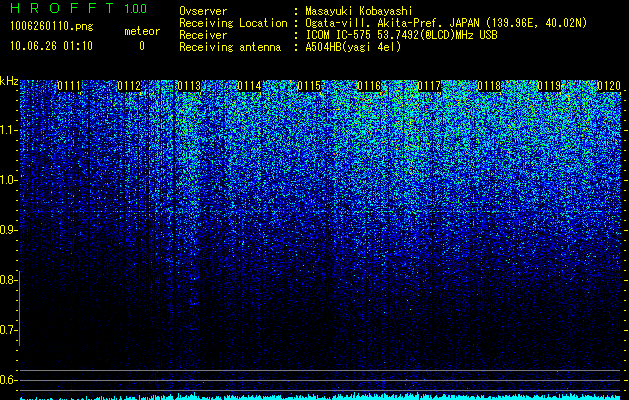Screen dimensions: 629x400
Task: Click the 0118 time marker
Action: (489, 86)
